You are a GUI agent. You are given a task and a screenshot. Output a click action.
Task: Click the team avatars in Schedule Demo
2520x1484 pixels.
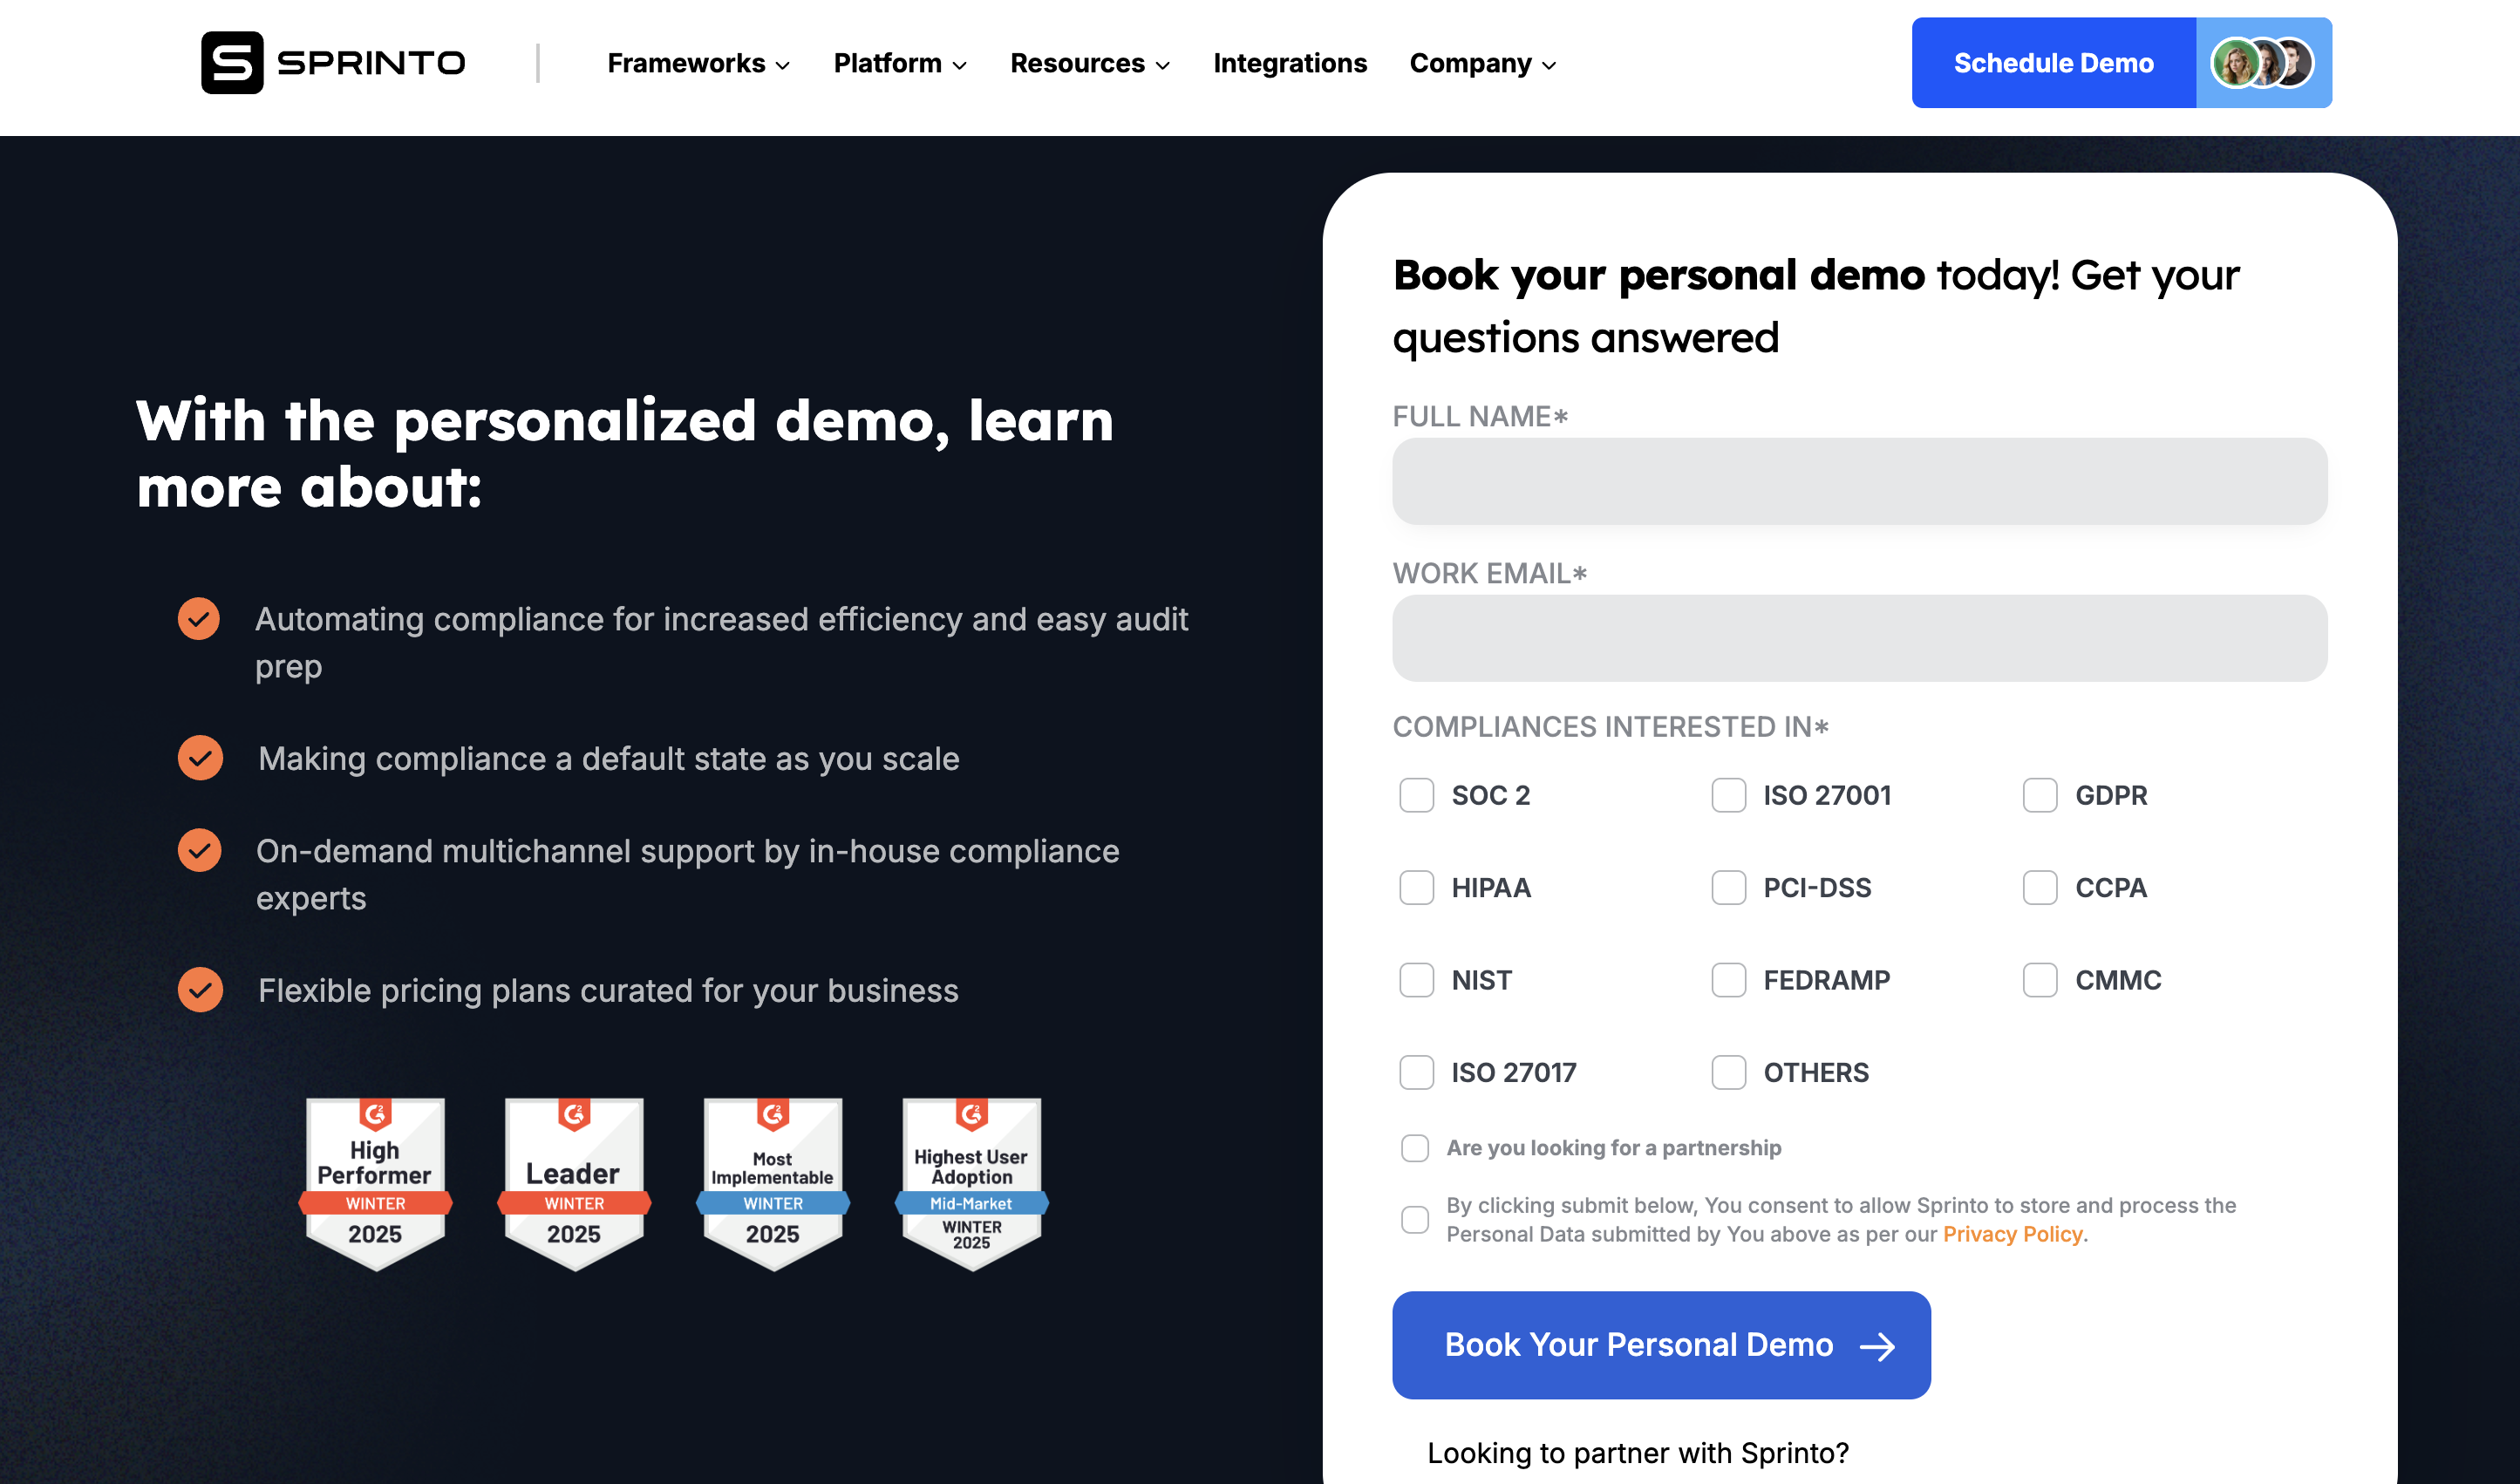click(2262, 63)
